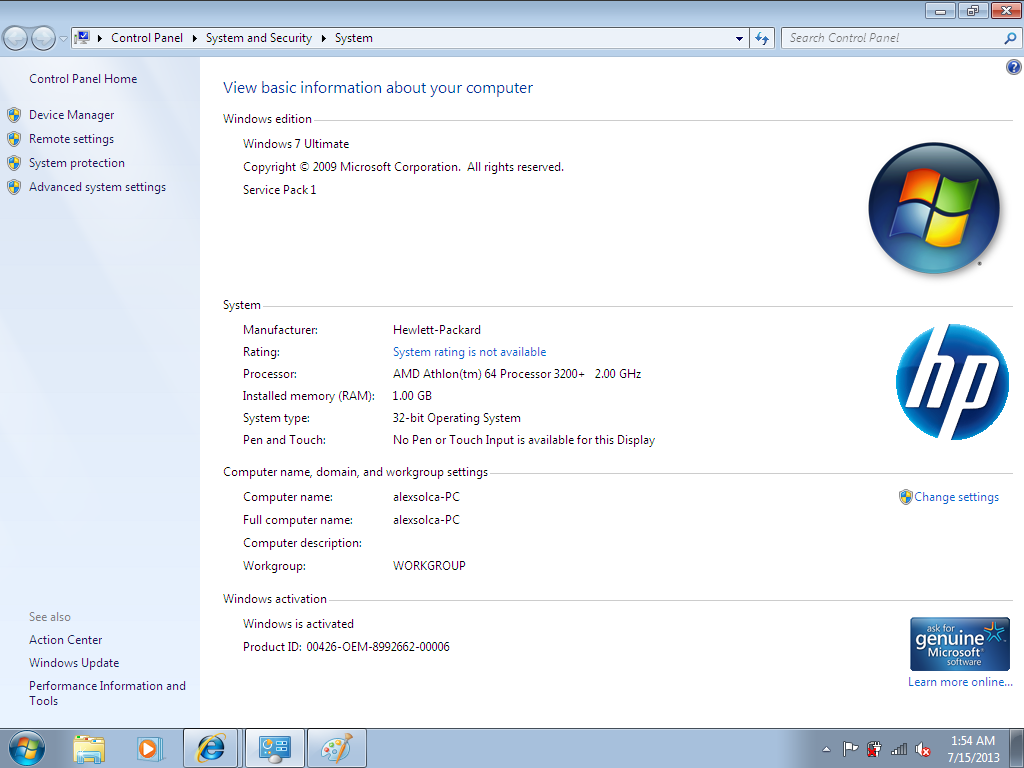Open Windows Explorer from the taskbar
This screenshot has height=768, width=1024.
(x=89, y=749)
